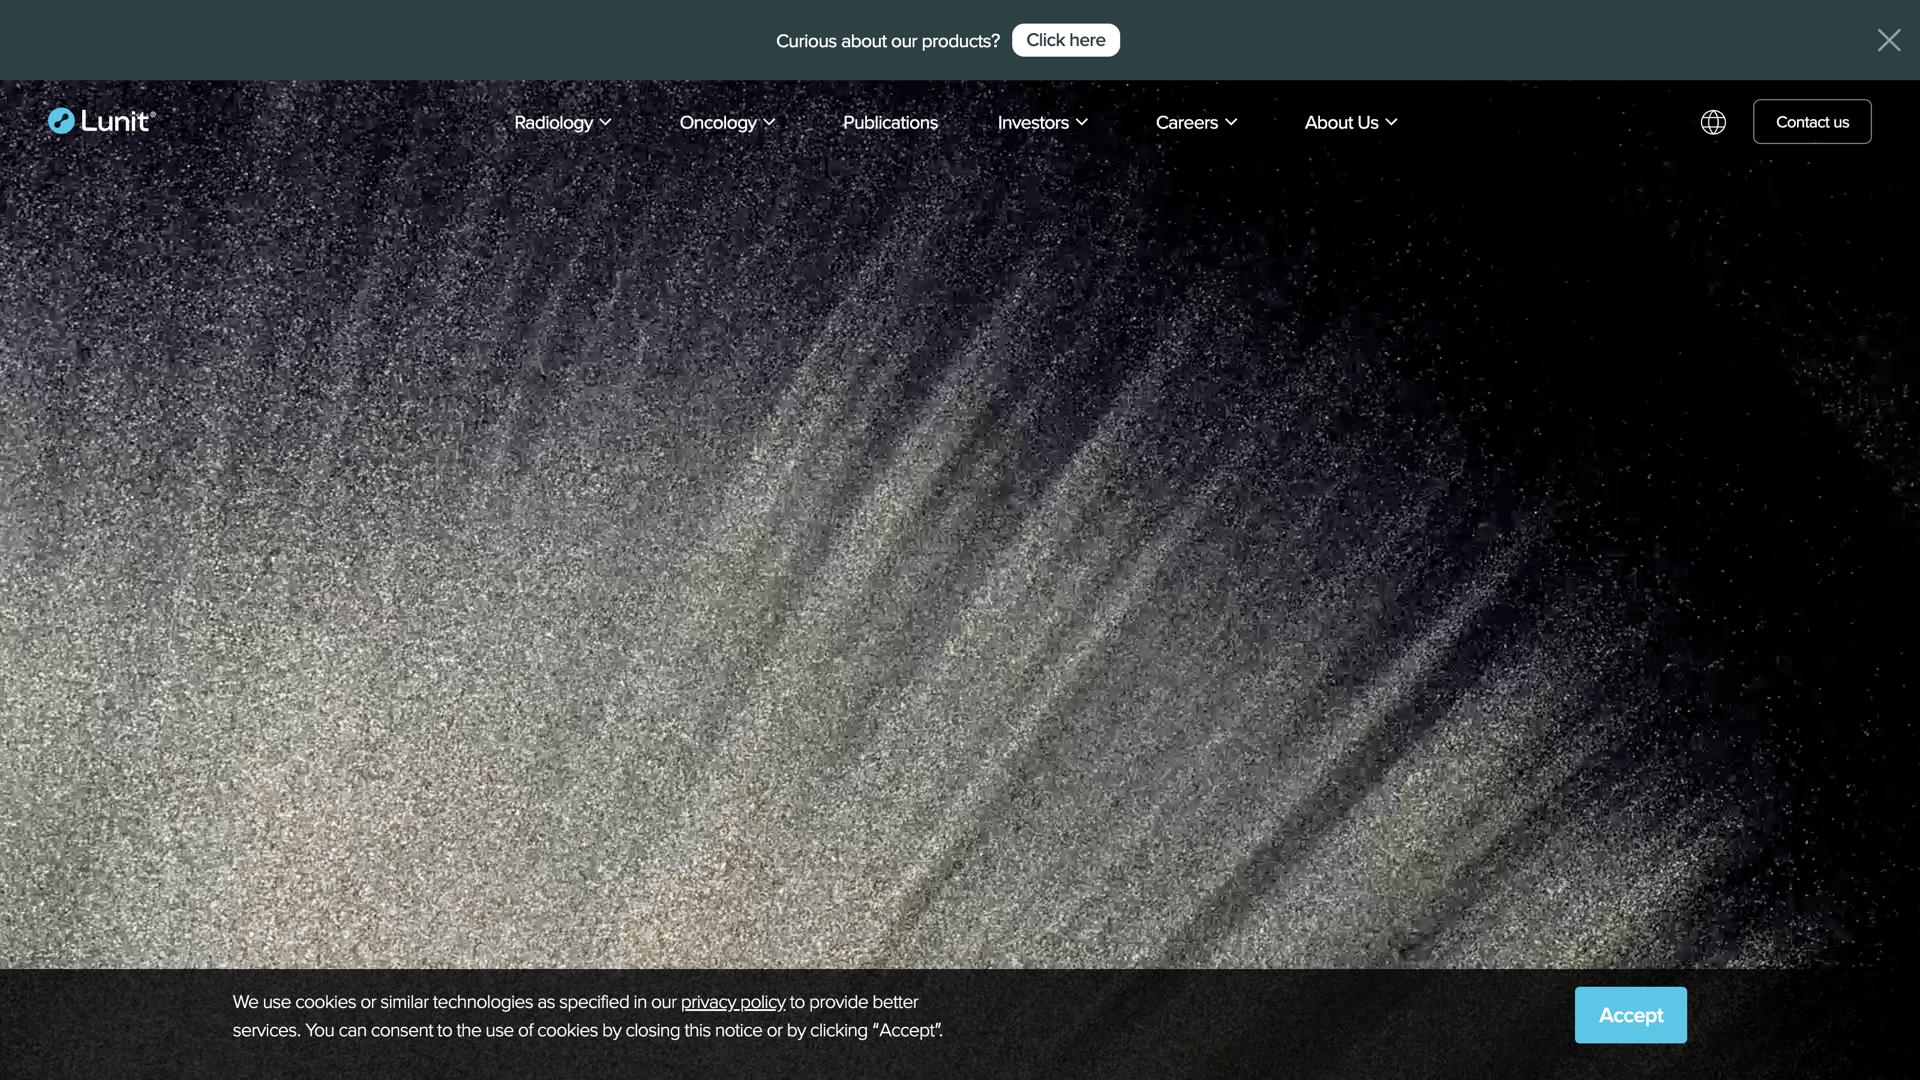Open the Radiology menu
This screenshot has height=1080, width=1920.
click(x=553, y=122)
